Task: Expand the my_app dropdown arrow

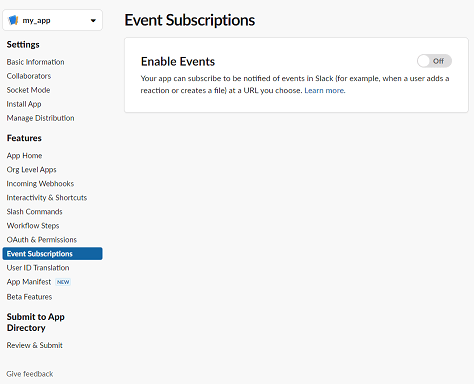Action: [x=93, y=21]
